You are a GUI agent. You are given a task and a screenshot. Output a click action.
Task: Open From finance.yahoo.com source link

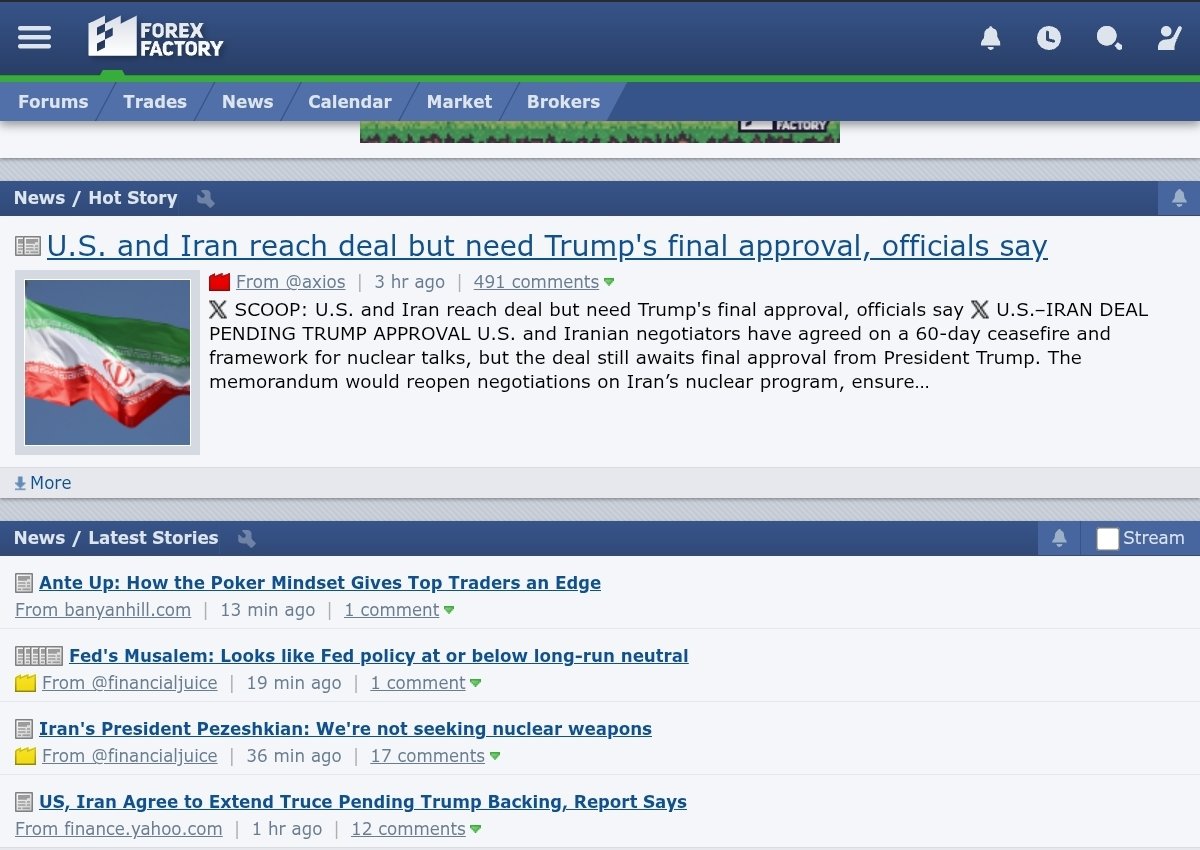coord(119,829)
